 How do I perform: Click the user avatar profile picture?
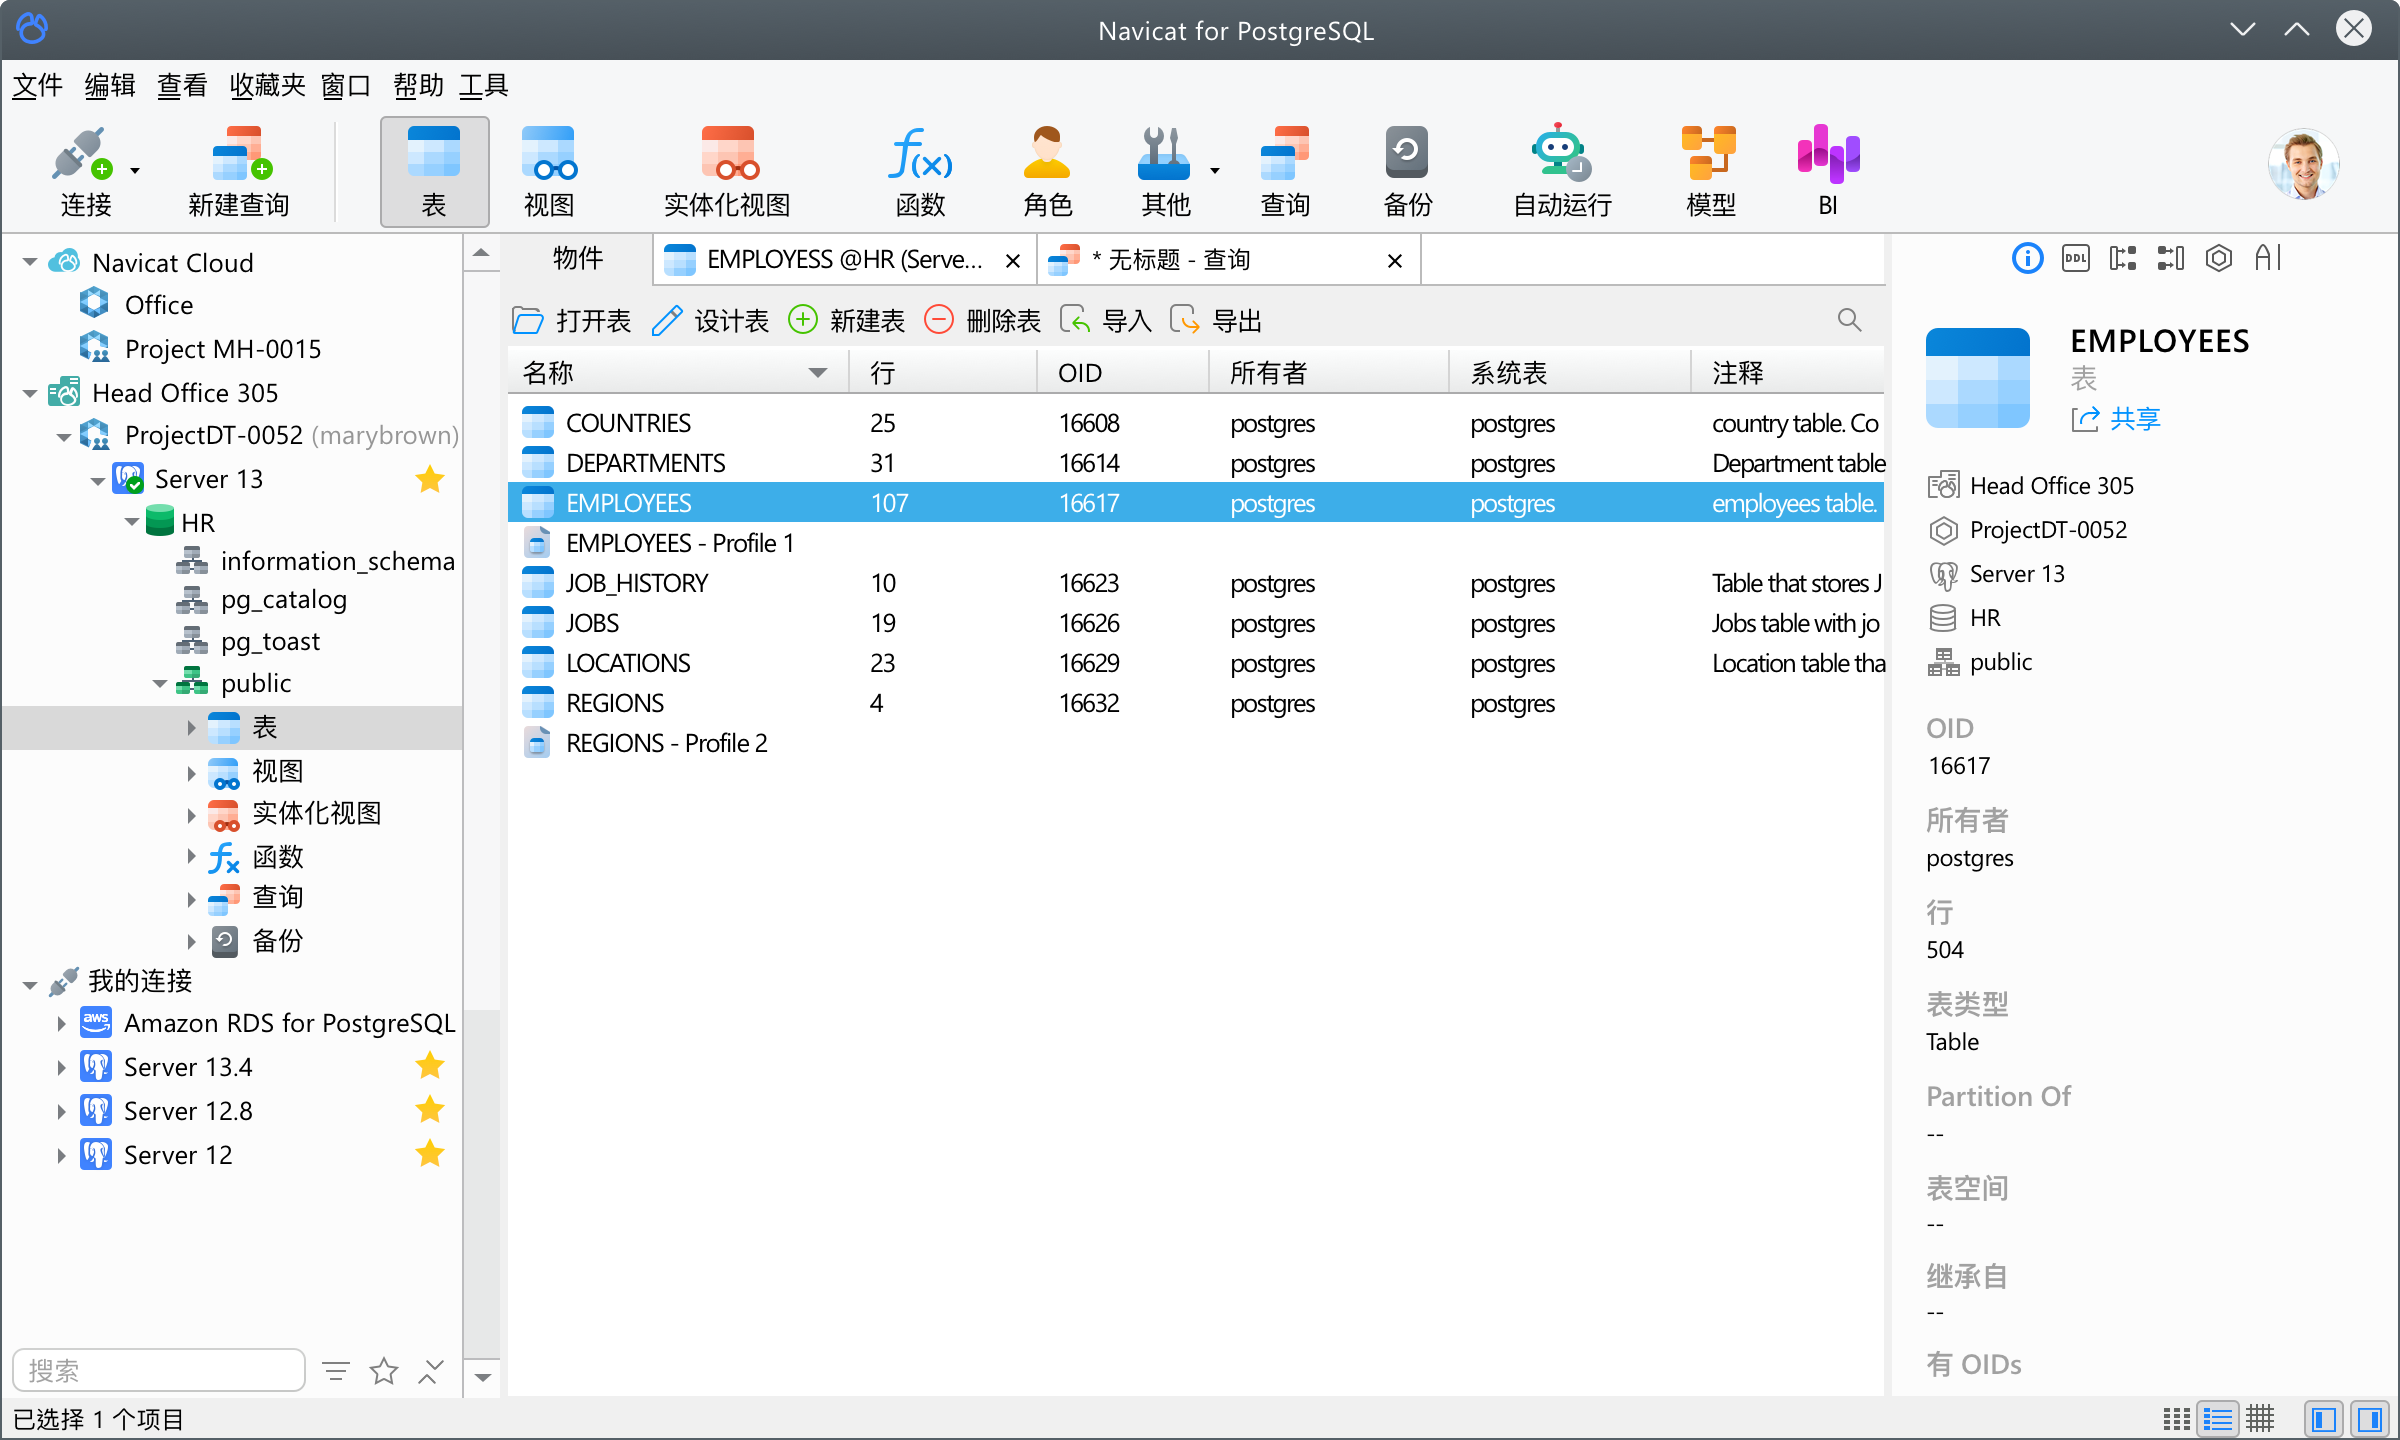[2303, 165]
